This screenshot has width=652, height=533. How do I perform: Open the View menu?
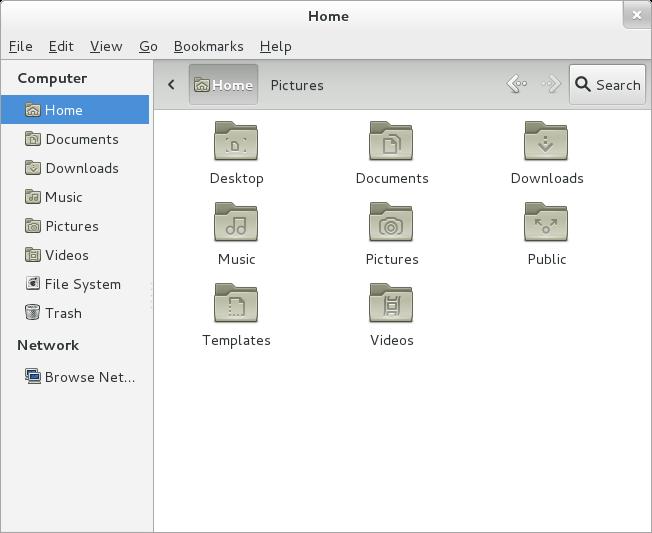(106, 46)
